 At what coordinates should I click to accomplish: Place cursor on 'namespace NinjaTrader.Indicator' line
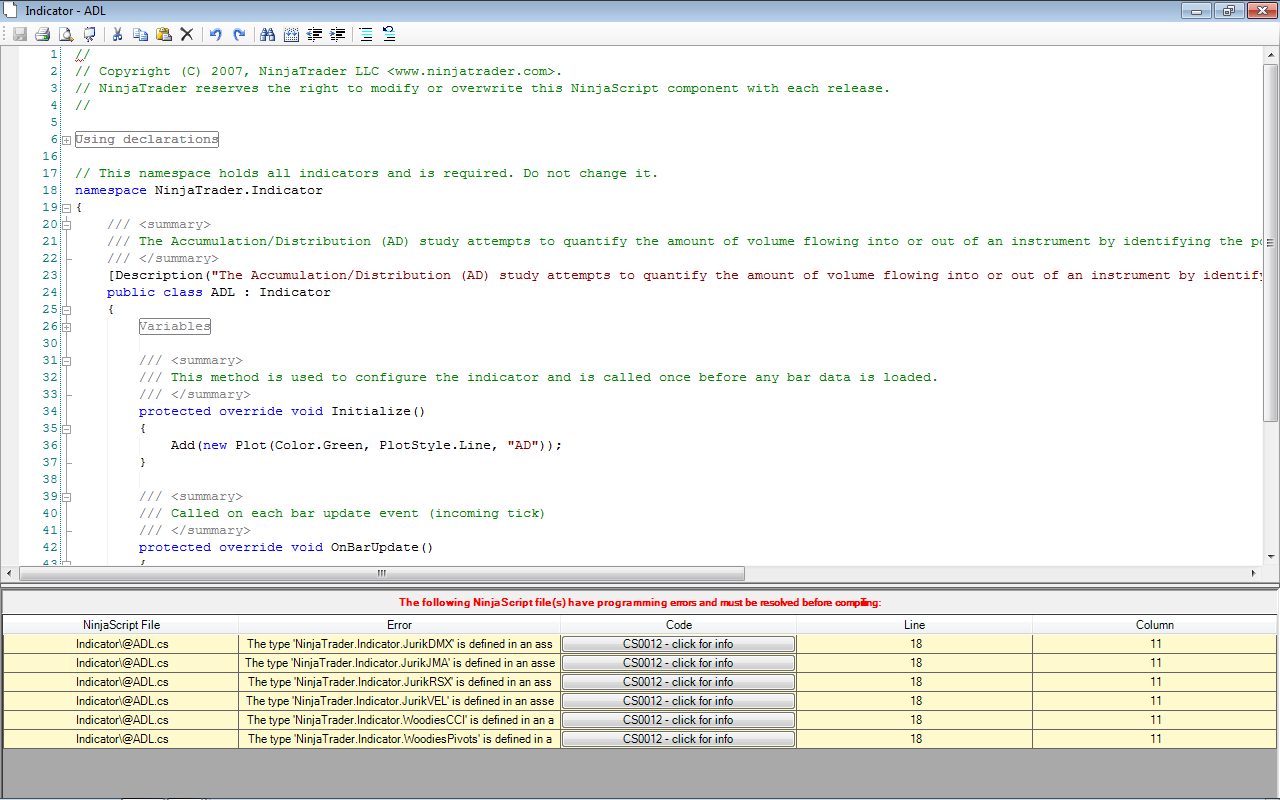[x=199, y=191]
